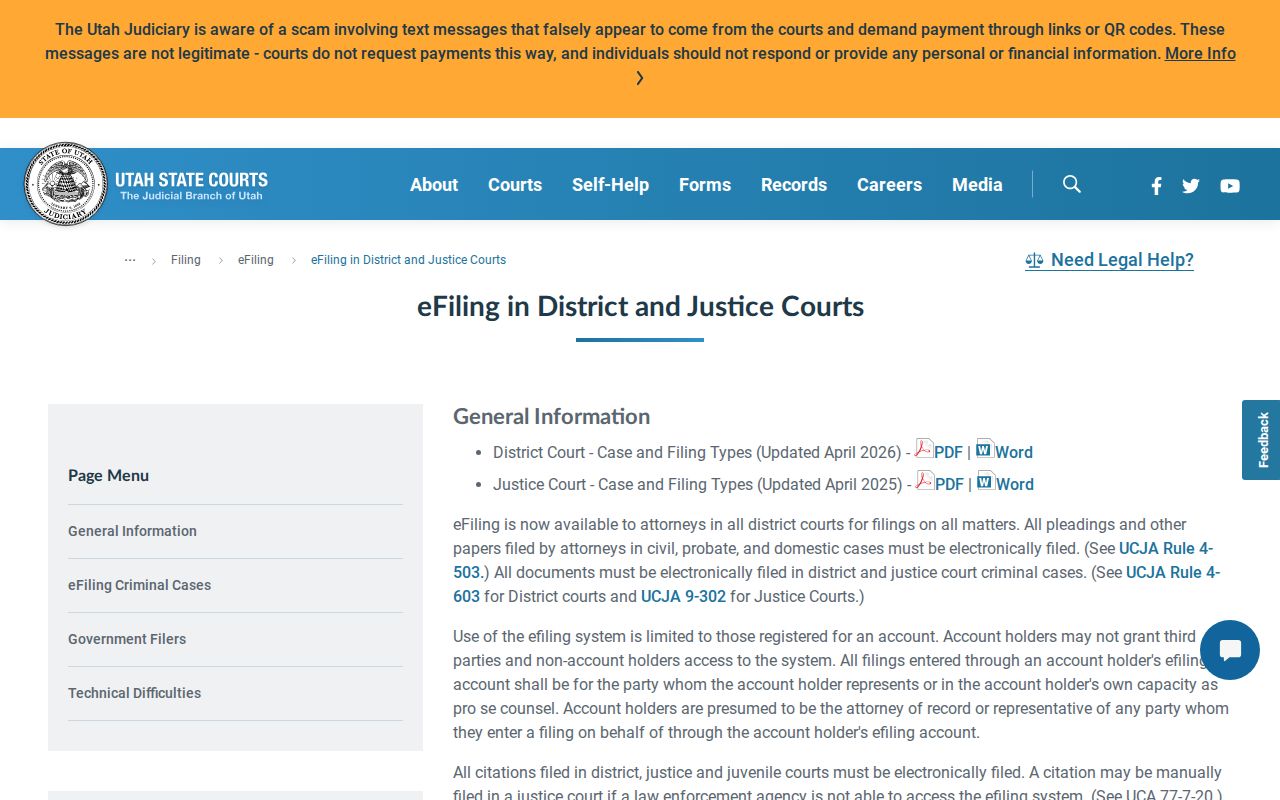The image size is (1280, 800).
Task: Open the Forms menu
Action: pyautogui.click(x=705, y=184)
